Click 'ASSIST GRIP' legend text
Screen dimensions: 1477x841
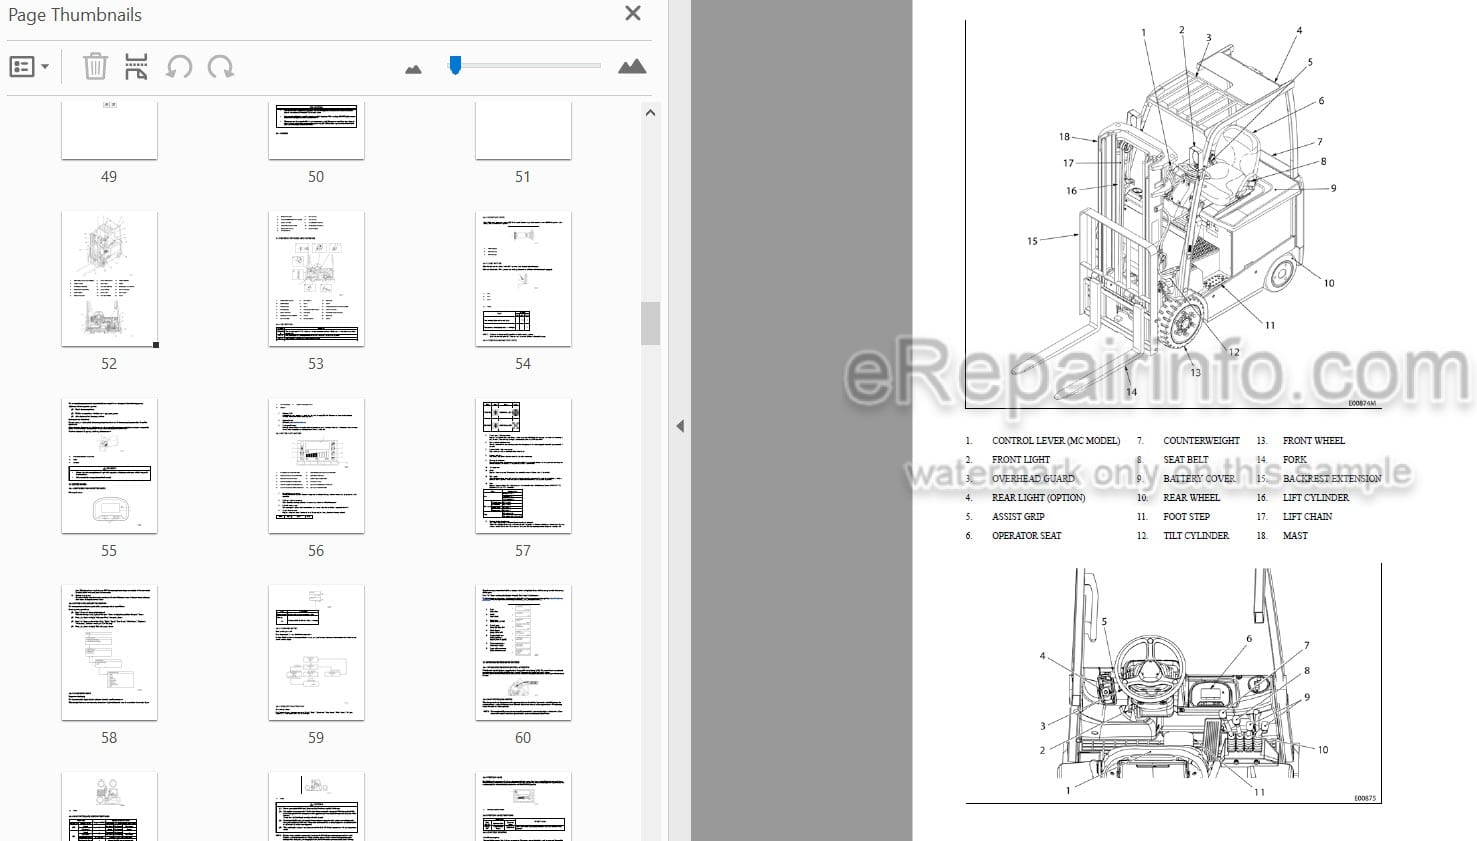tap(1017, 517)
